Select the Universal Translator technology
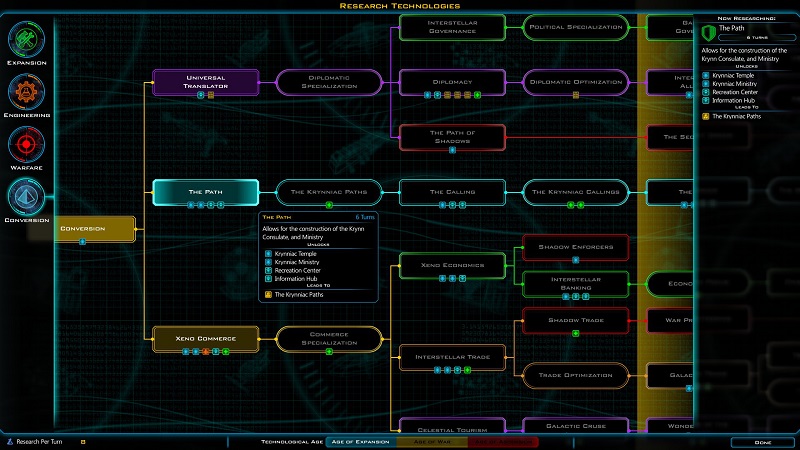Screen dimensions: 800x450 [206, 82]
